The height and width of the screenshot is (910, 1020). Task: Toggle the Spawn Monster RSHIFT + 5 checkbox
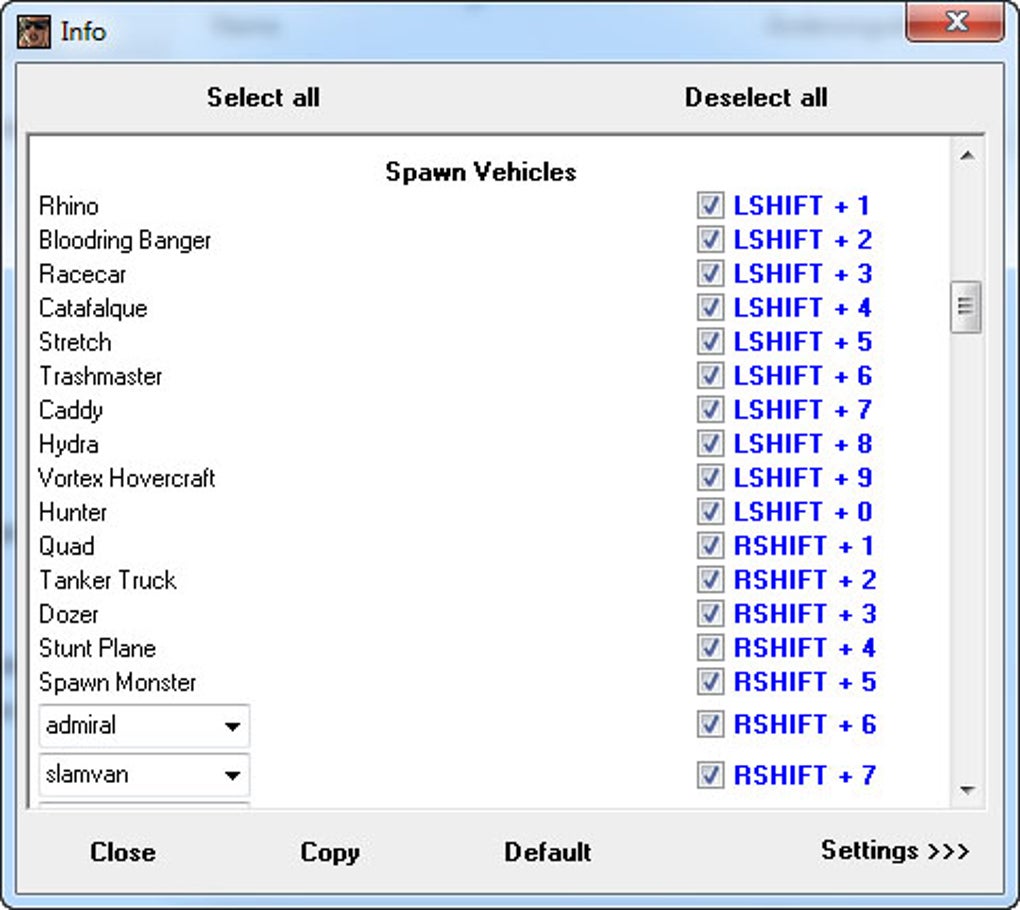tap(710, 682)
